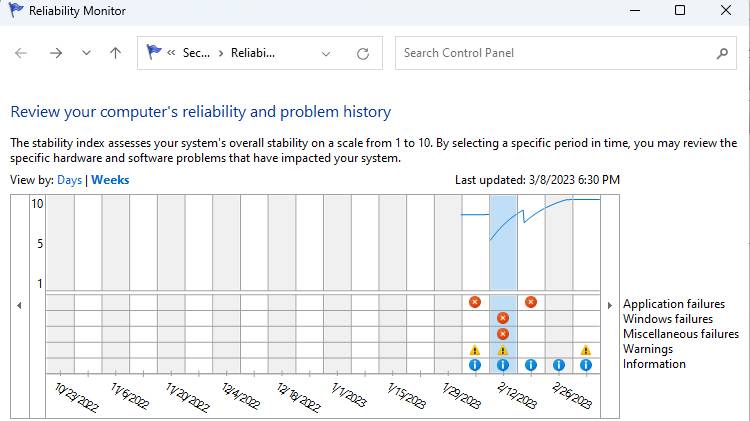
Task: Expand the address bar history dropdown
Action: click(x=326, y=54)
